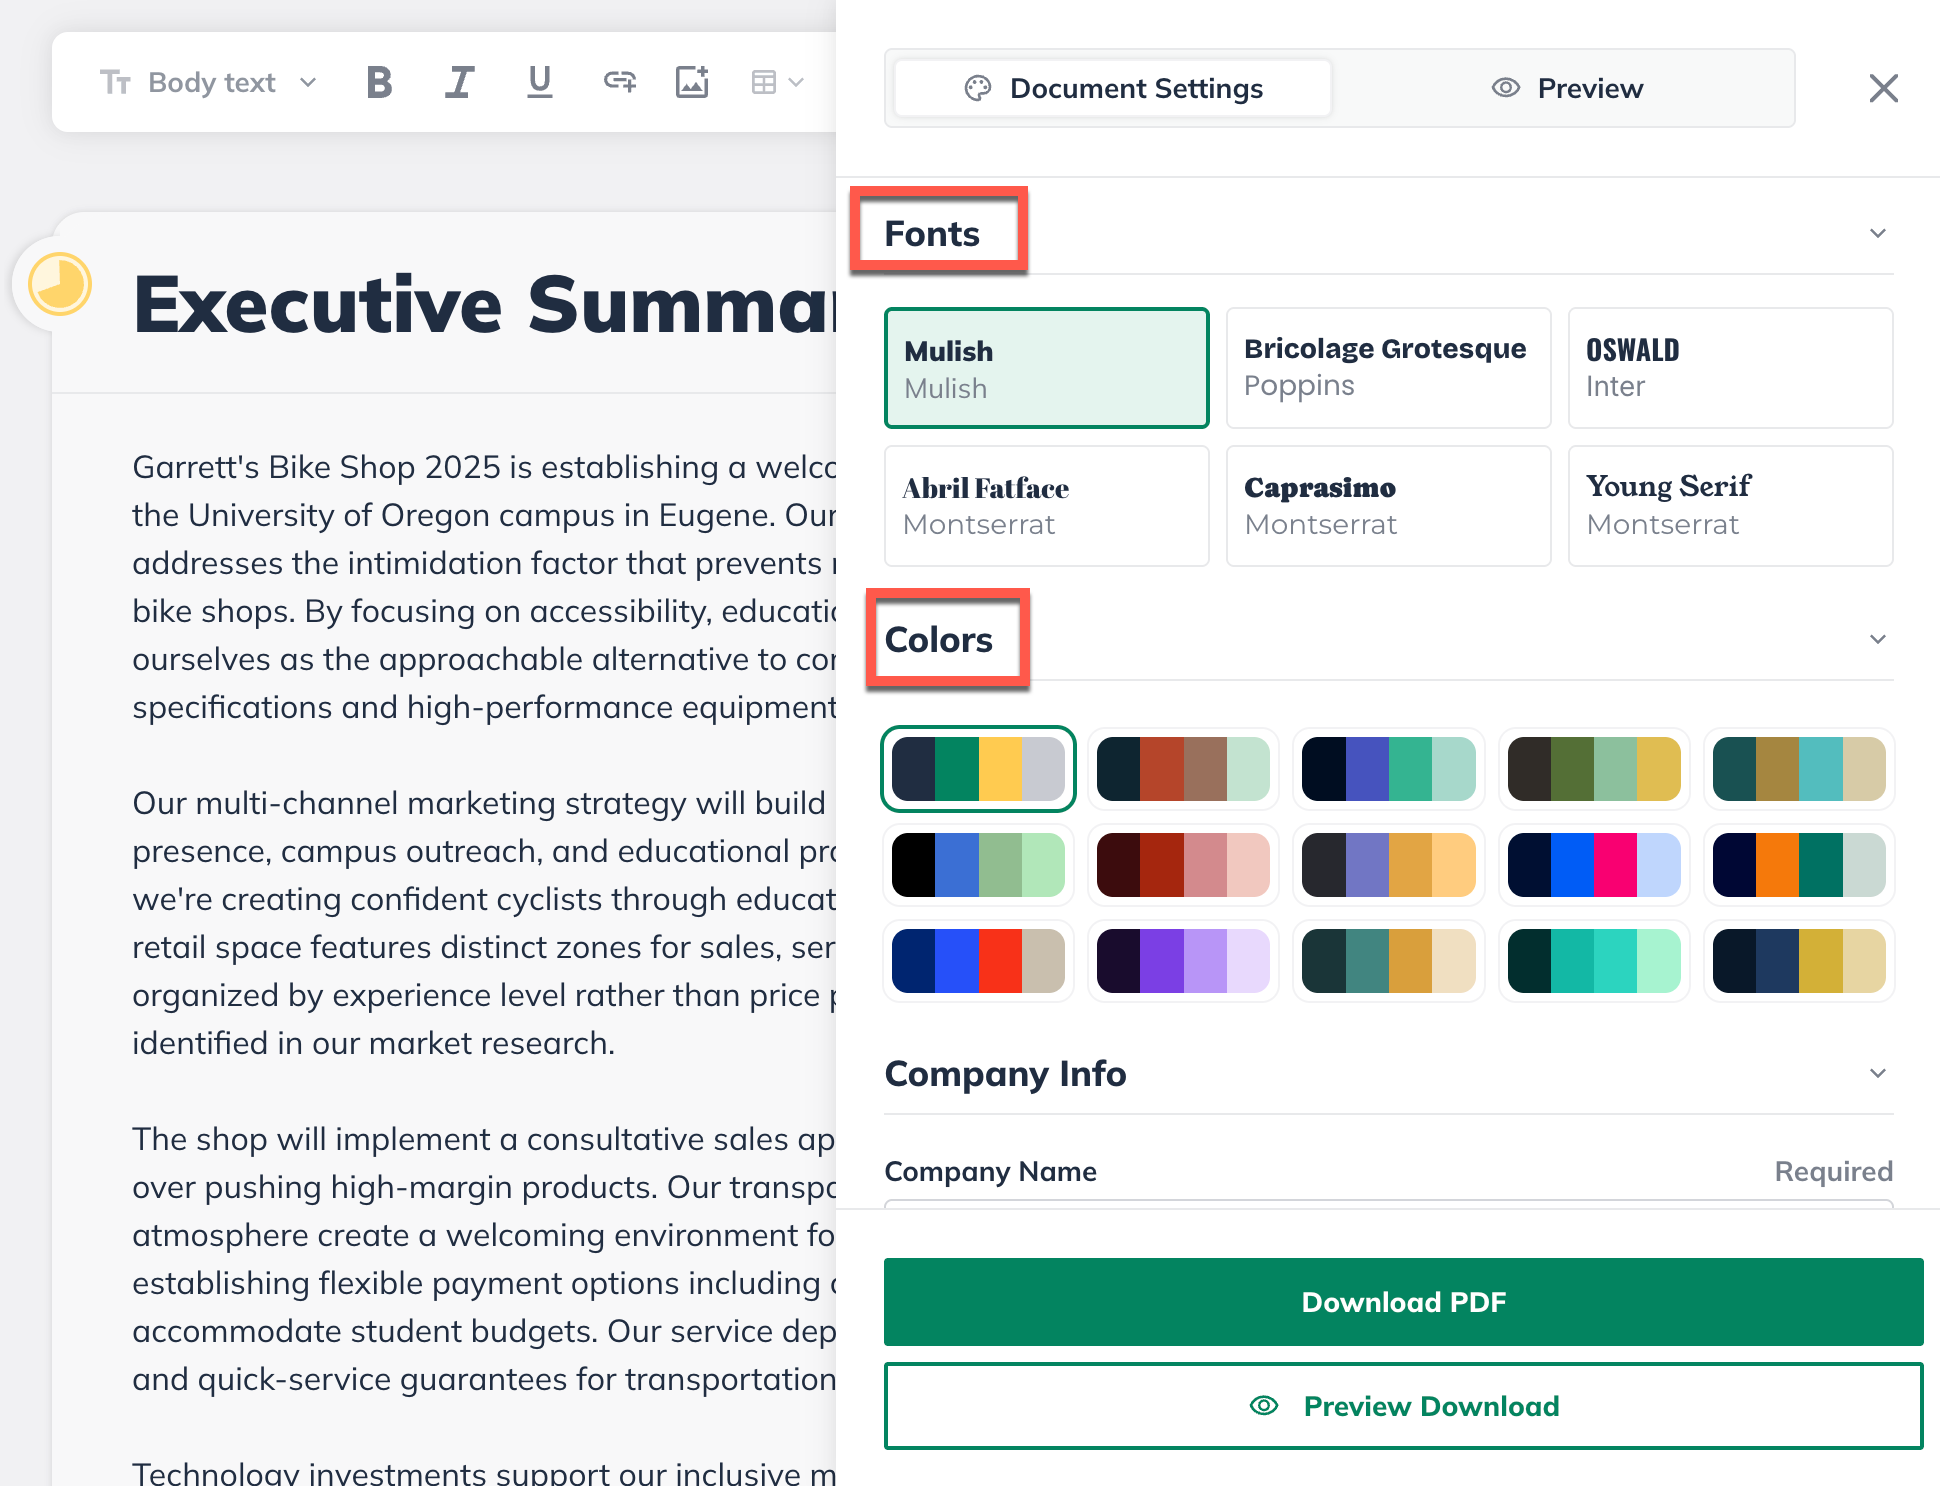Toggle underline formatting
This screenshot has height=1486, width=1940.
pos(539,82)
